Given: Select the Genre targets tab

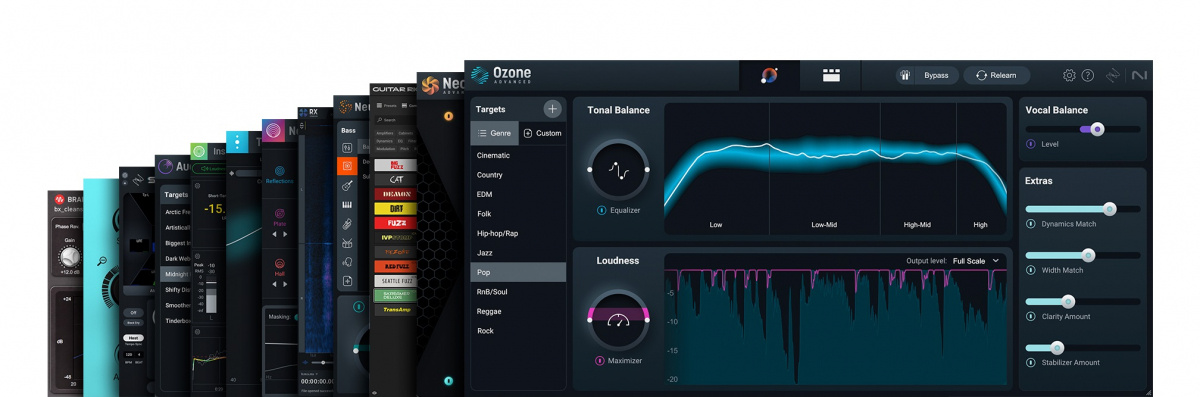Looking at the screenshot, I should 494,133.
